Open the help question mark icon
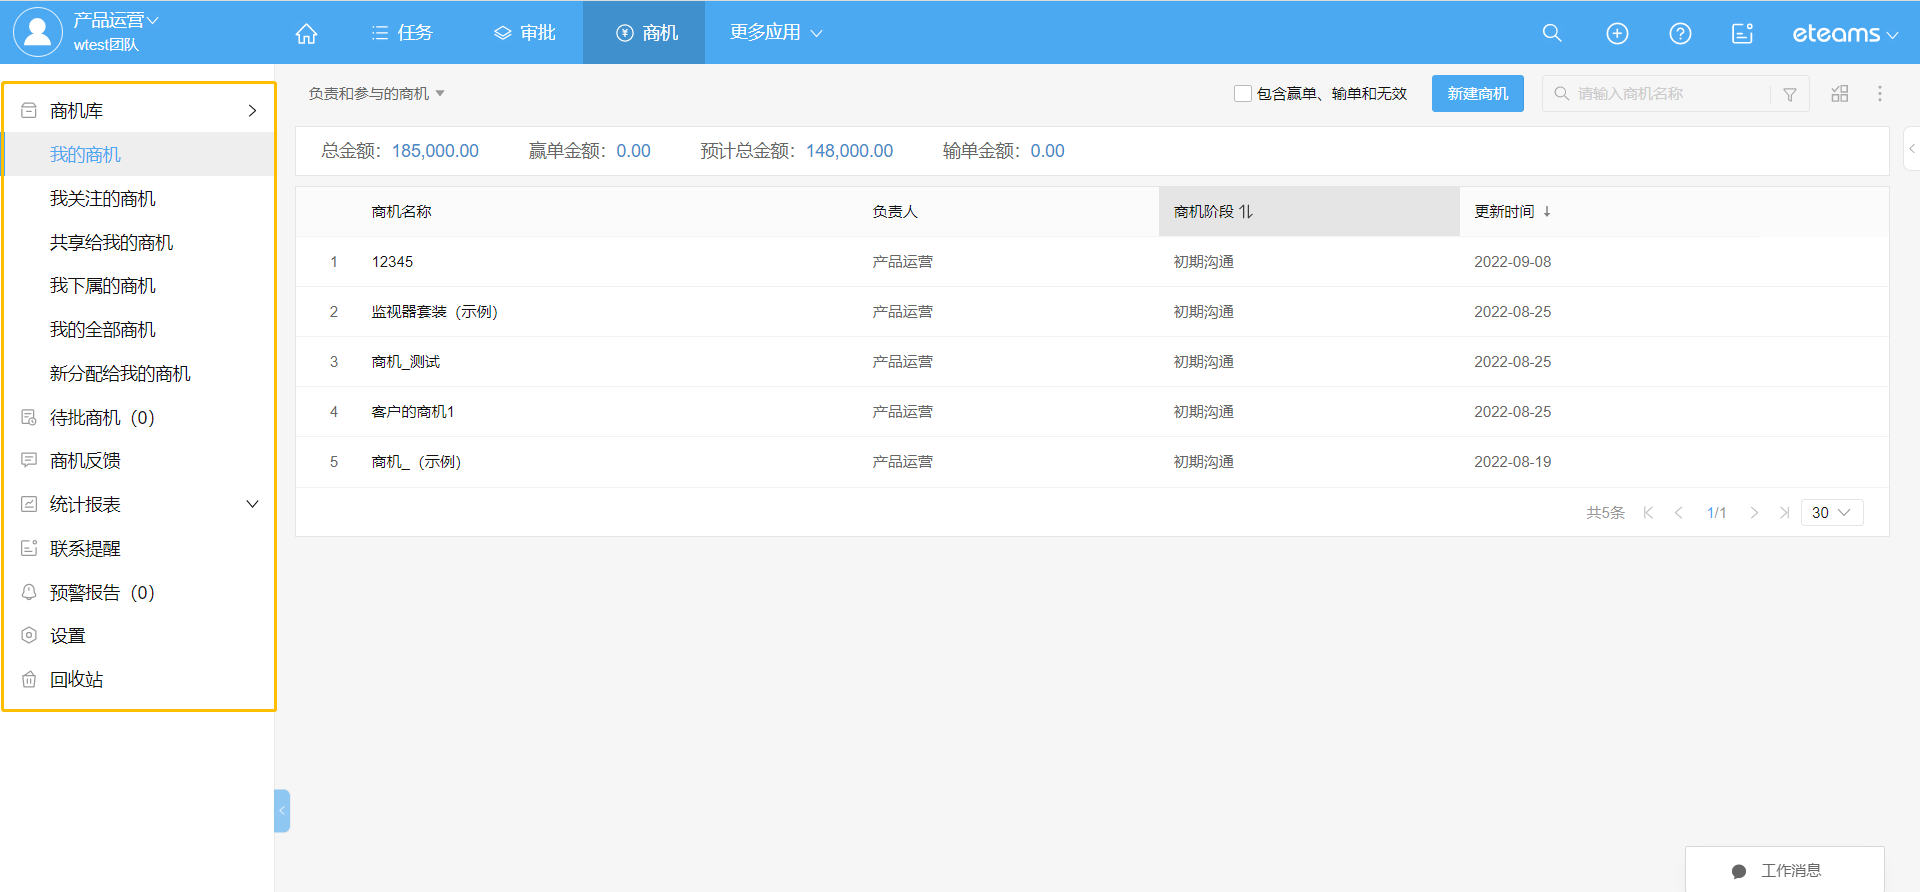Screen dimensions: 1920x892 click(x=1680, y=33)
